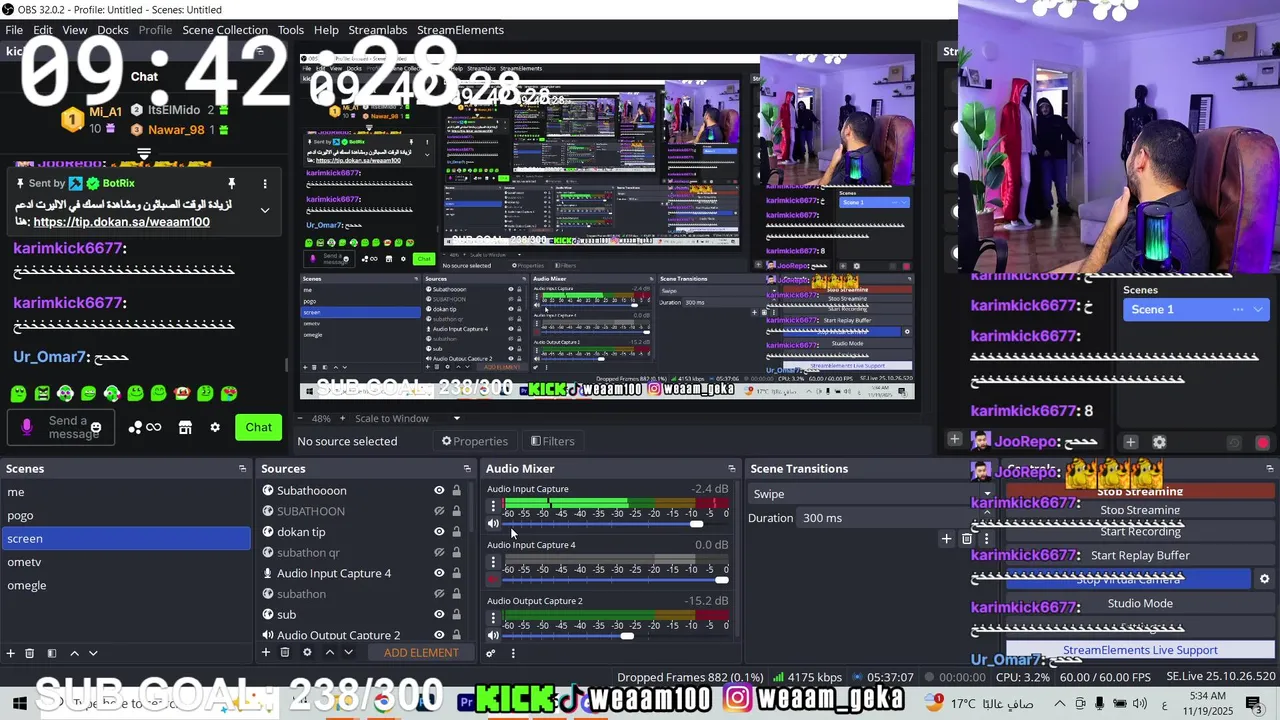Click Start Recording in Controls

tap(1140, 532)
